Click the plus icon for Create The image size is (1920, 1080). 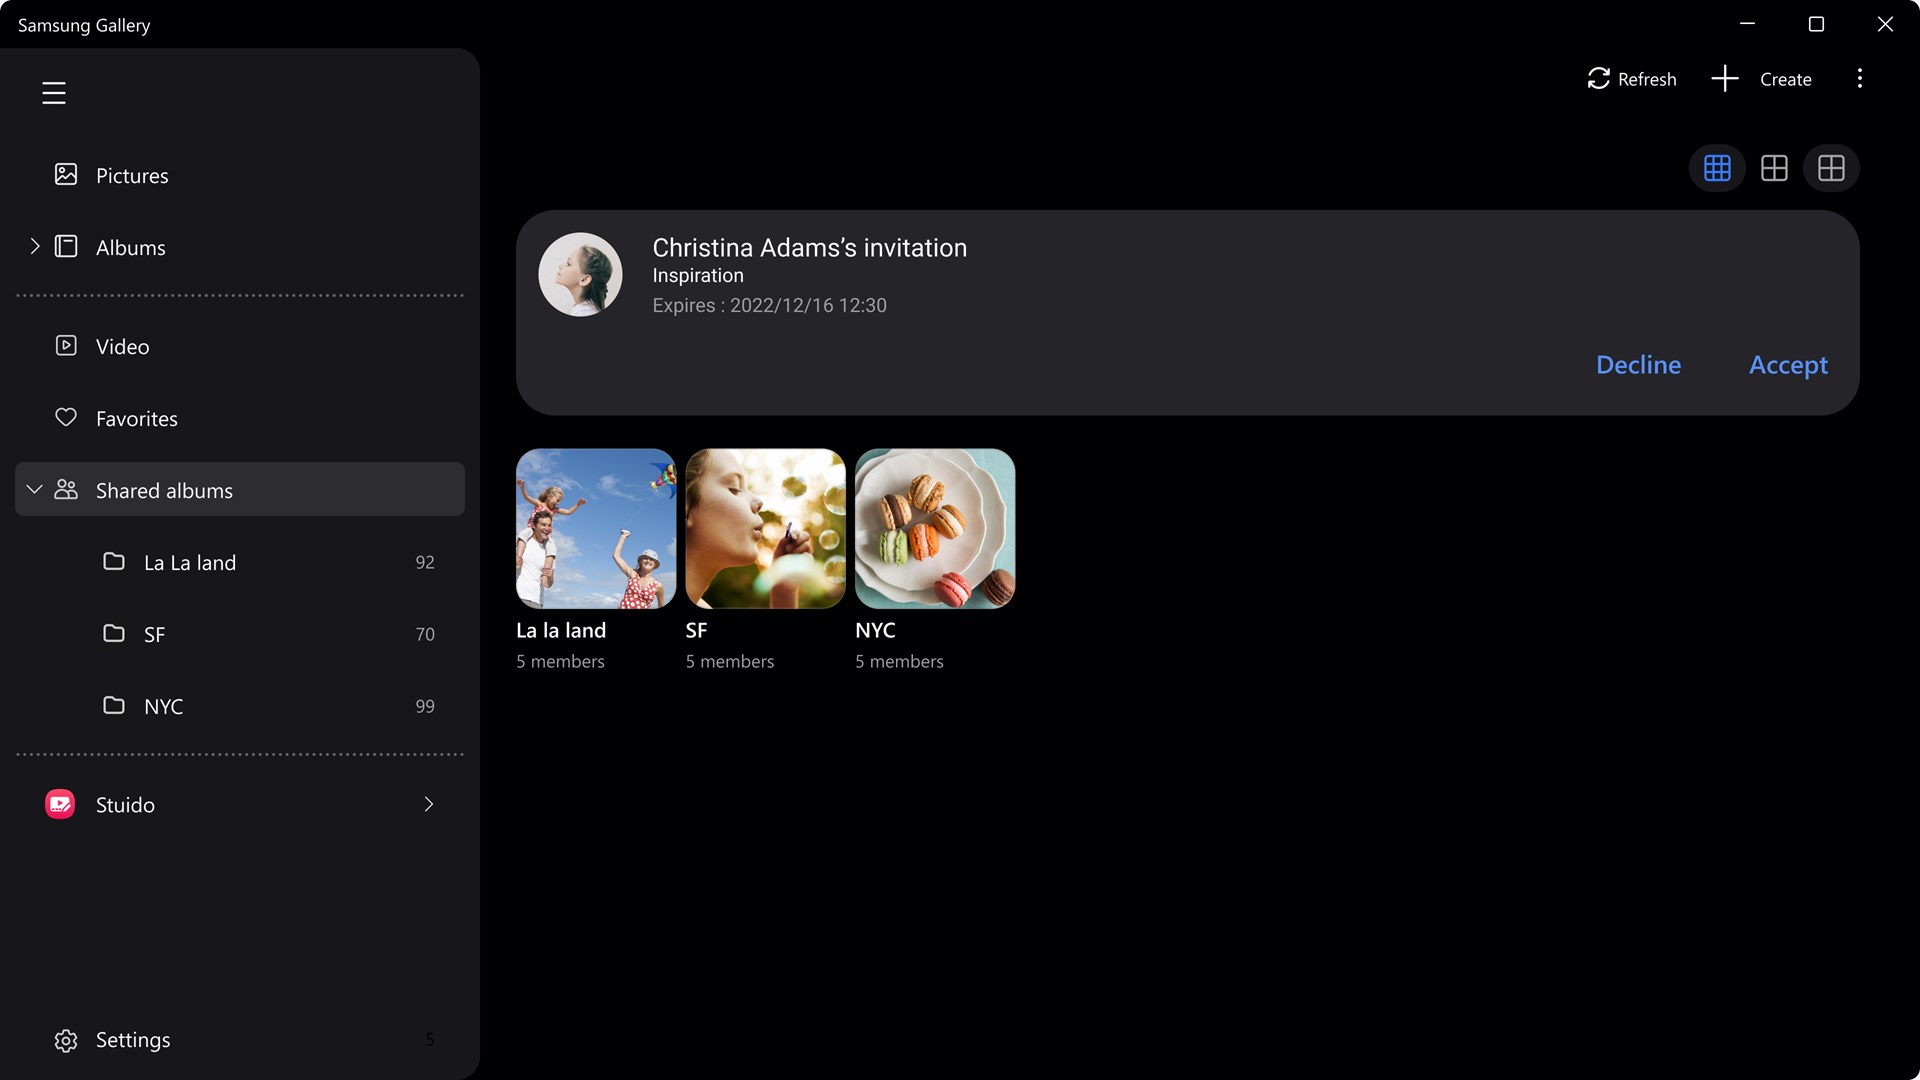click(x=1725, y=78)
